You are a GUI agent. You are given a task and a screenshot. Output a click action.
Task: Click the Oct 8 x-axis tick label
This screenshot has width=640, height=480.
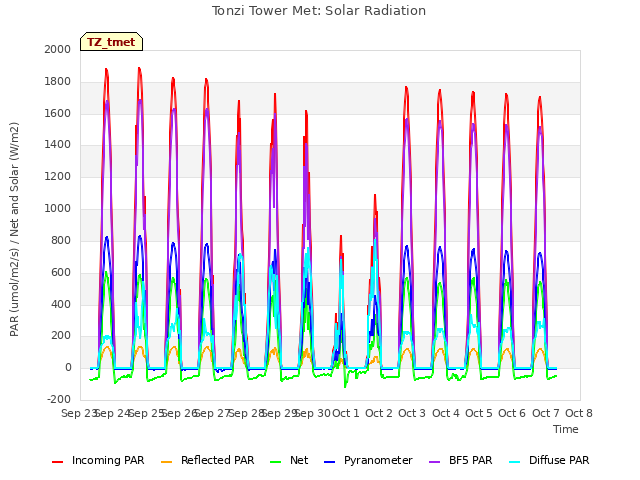pos(579,413)
